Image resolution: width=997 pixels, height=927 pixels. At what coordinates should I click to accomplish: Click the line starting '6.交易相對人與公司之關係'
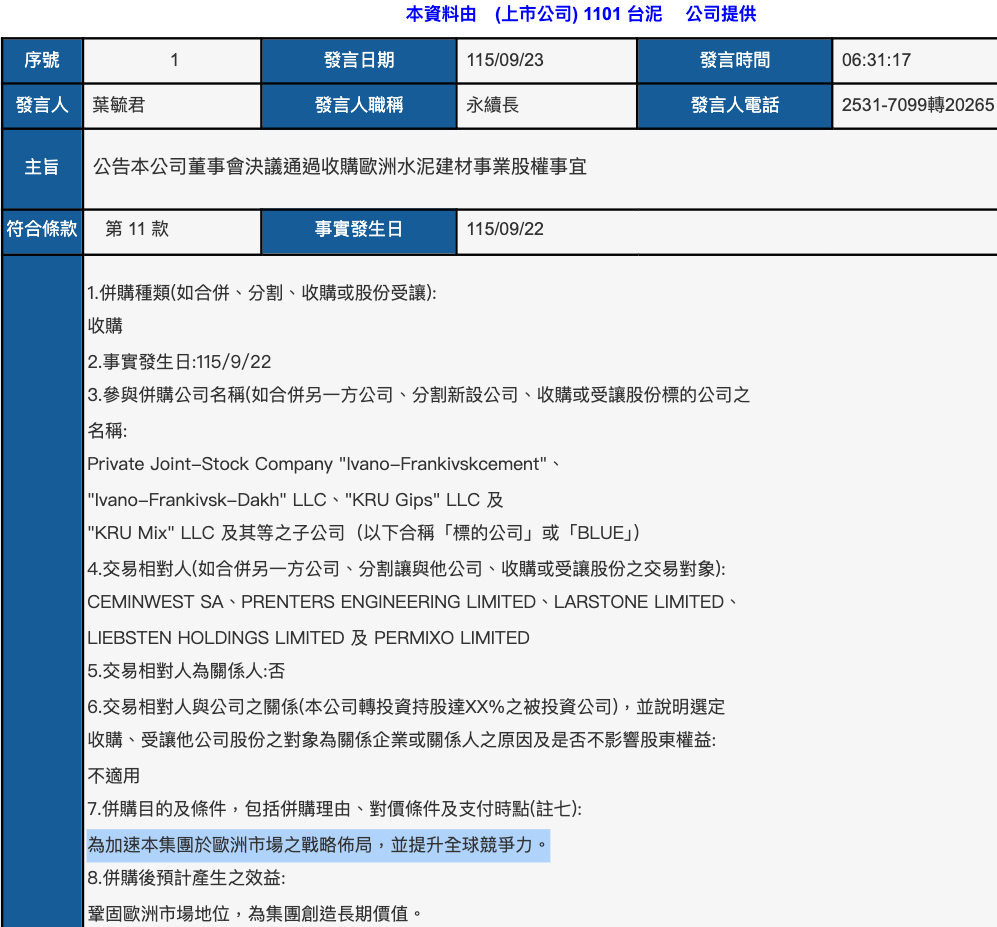[x=406, y=706]
